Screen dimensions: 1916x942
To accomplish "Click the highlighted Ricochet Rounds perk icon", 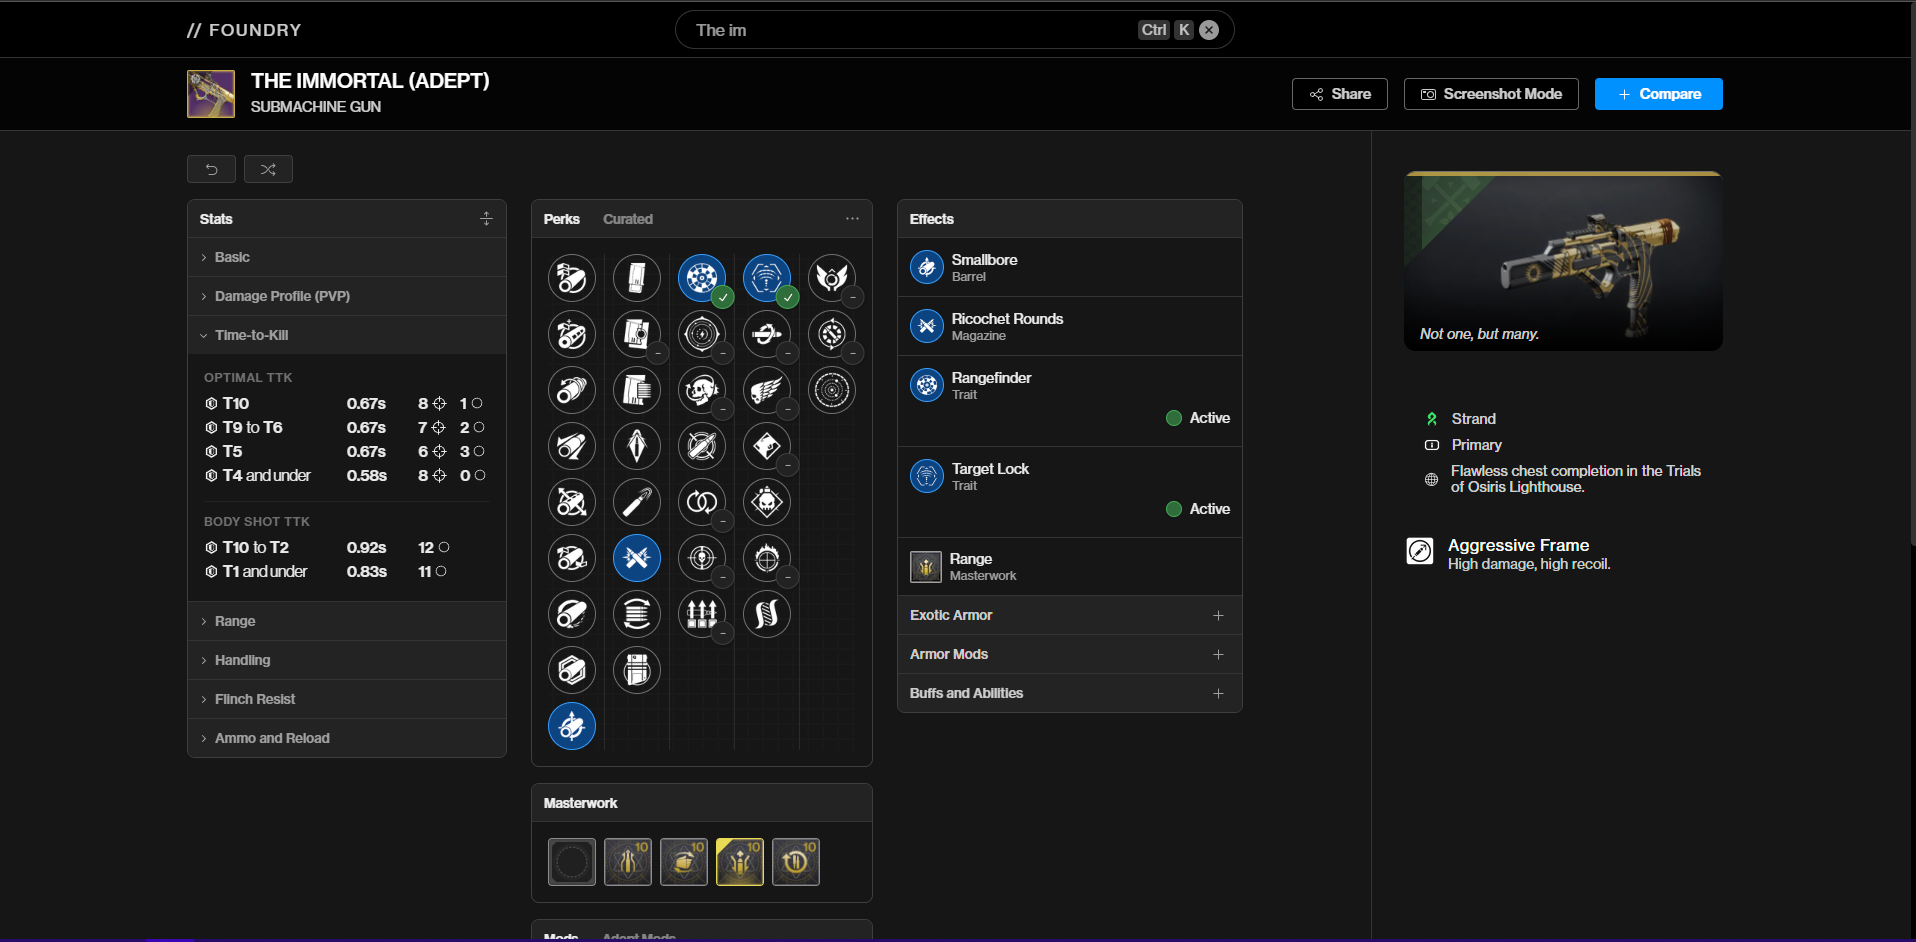I will point(637,558).
